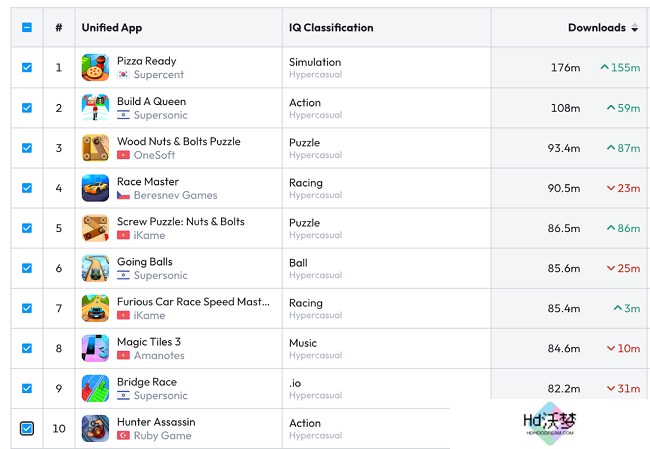
Task: Uncheck the Furious Car Race row checkbox
Action: [27, 308]
